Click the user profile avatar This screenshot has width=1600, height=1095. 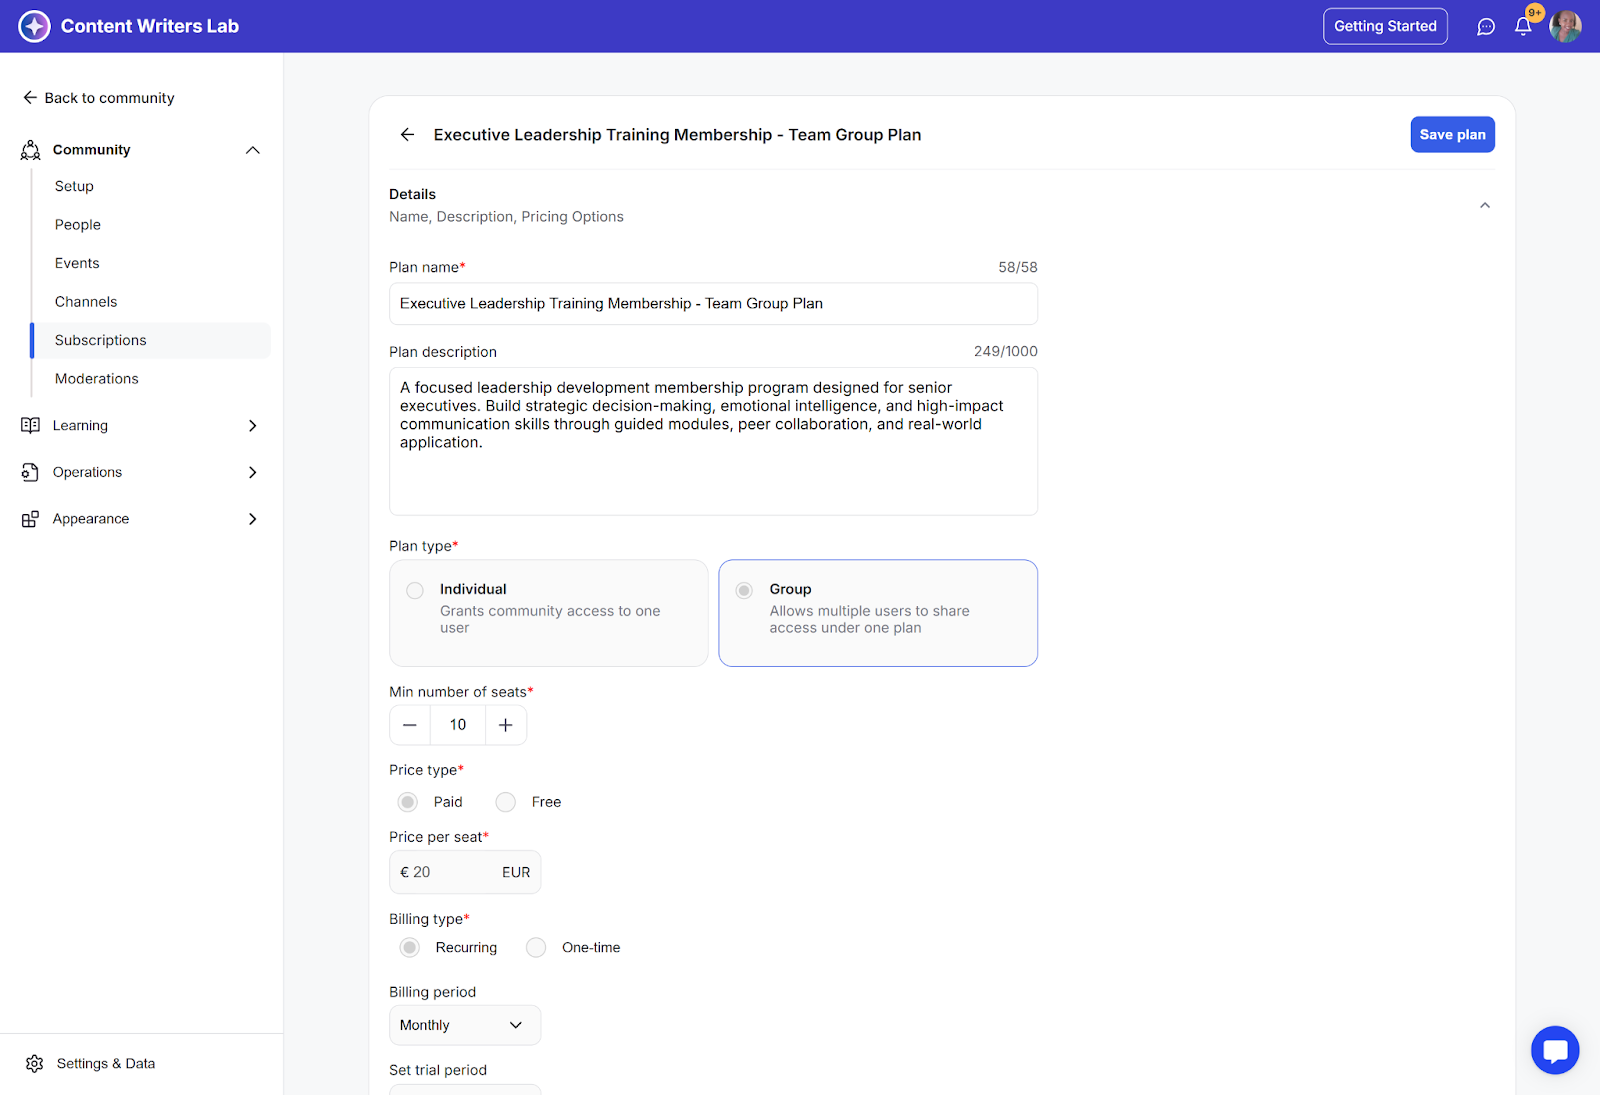1565,26
